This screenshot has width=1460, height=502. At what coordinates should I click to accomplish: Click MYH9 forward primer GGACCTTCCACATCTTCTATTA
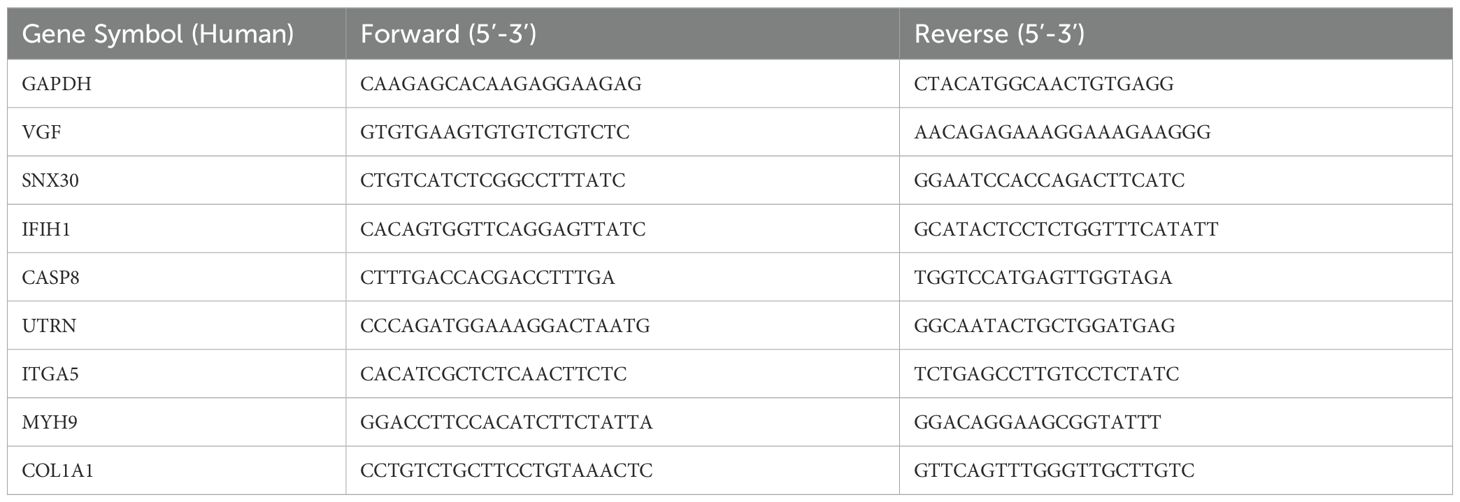507,422
